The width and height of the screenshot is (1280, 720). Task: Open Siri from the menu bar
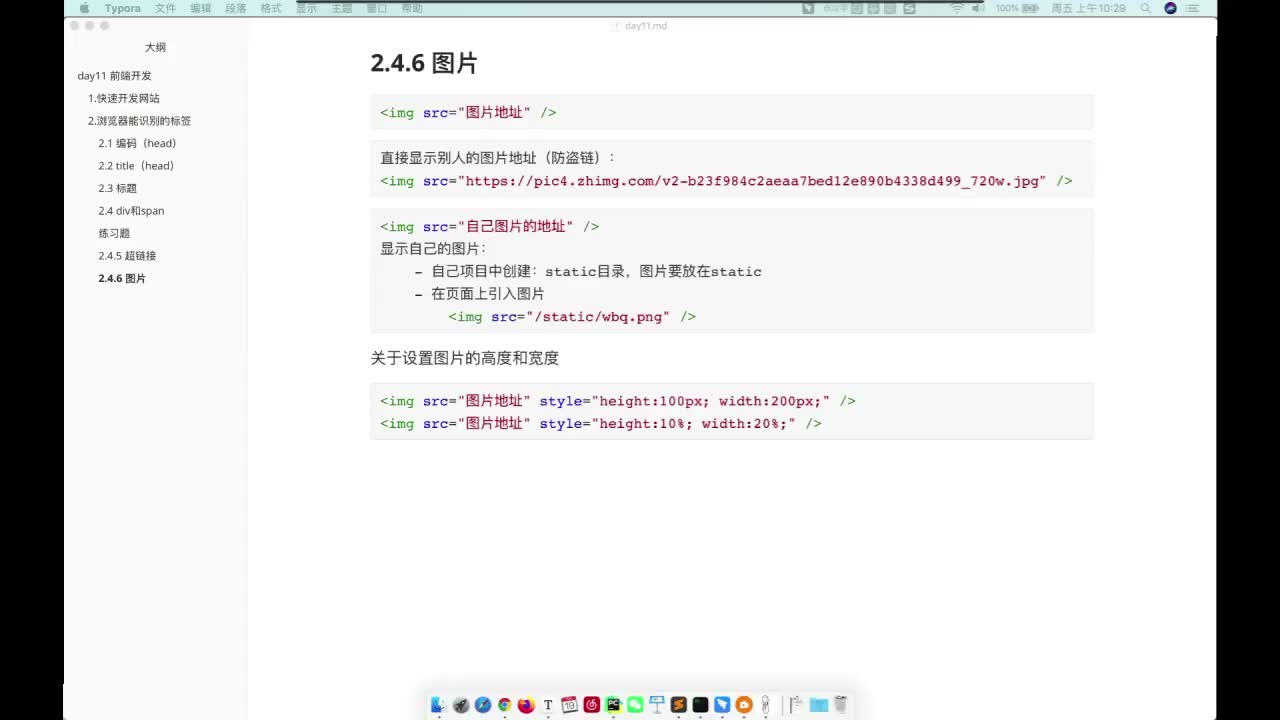tap(1170, 8)
